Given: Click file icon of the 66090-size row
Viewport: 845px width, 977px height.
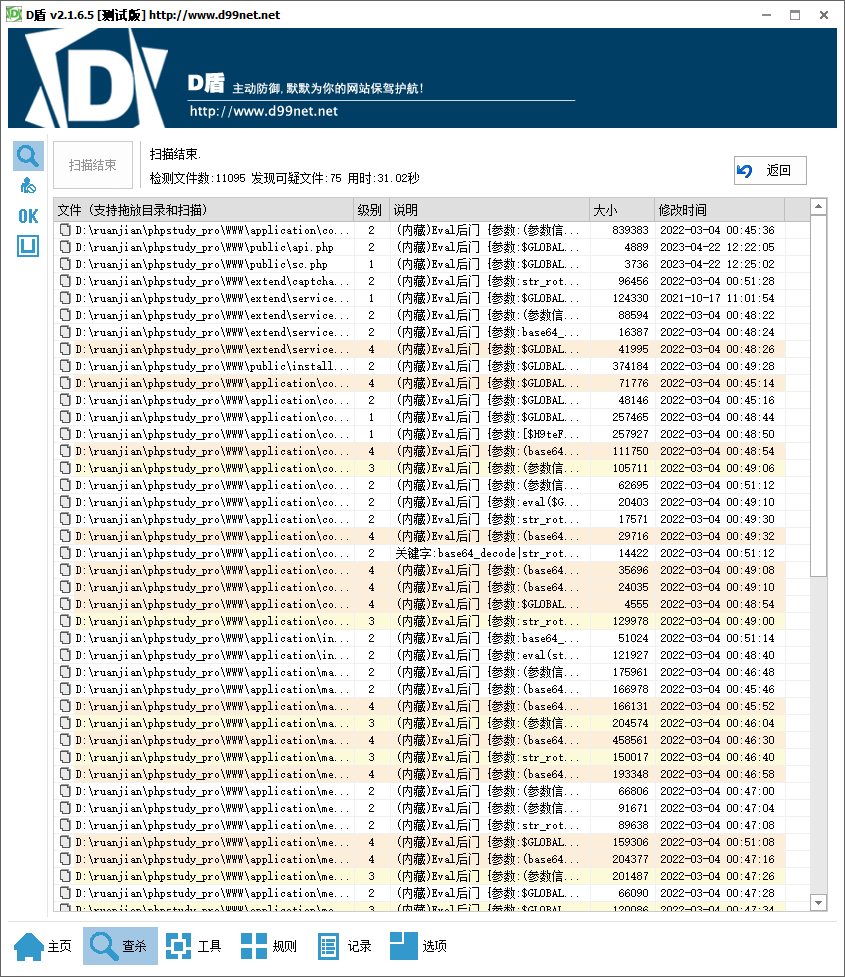Looking at the screenshot, I should 65,893.
